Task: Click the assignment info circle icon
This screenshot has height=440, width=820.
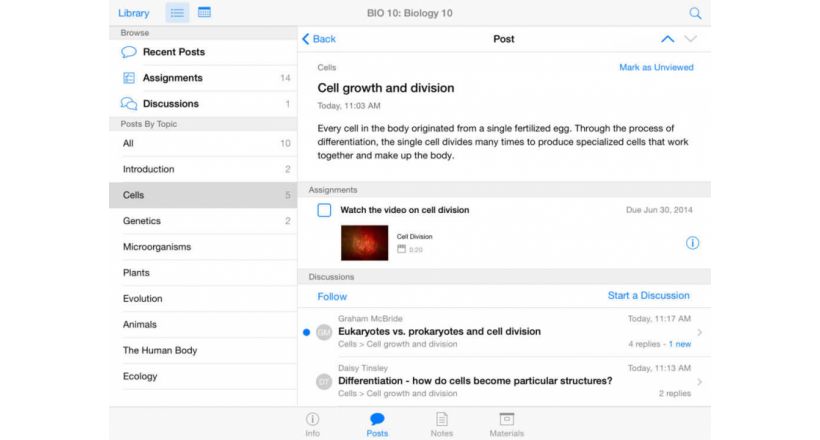Action: pos(692,243)
